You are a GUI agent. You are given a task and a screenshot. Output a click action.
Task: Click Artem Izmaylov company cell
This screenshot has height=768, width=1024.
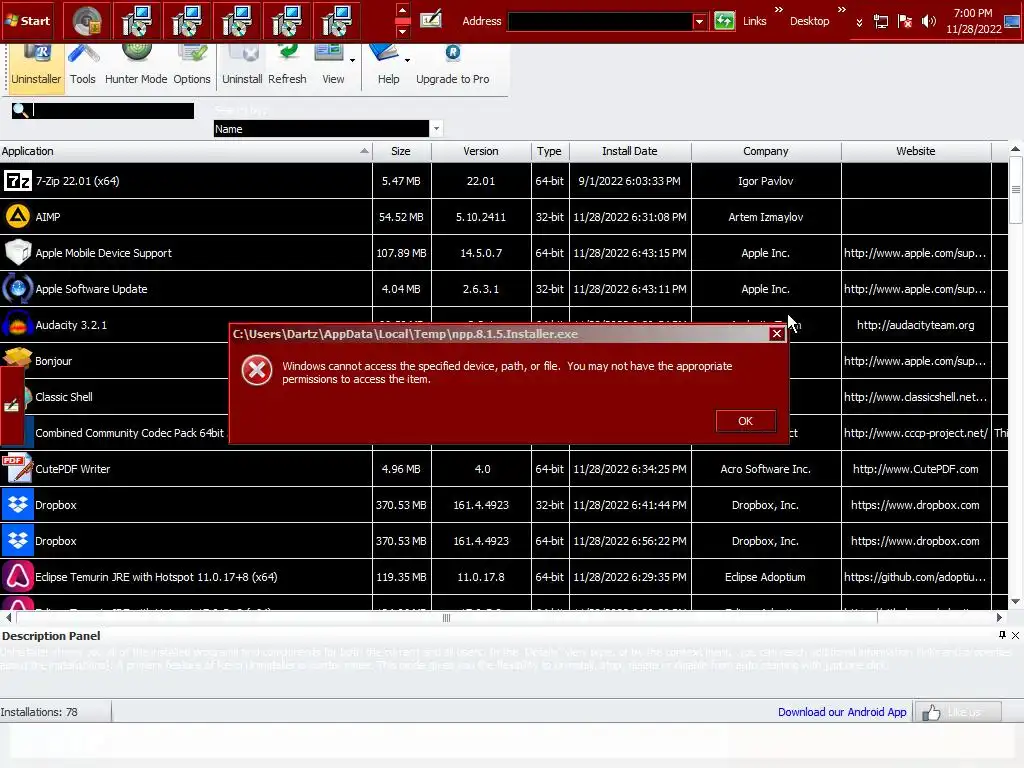[765, 217]
